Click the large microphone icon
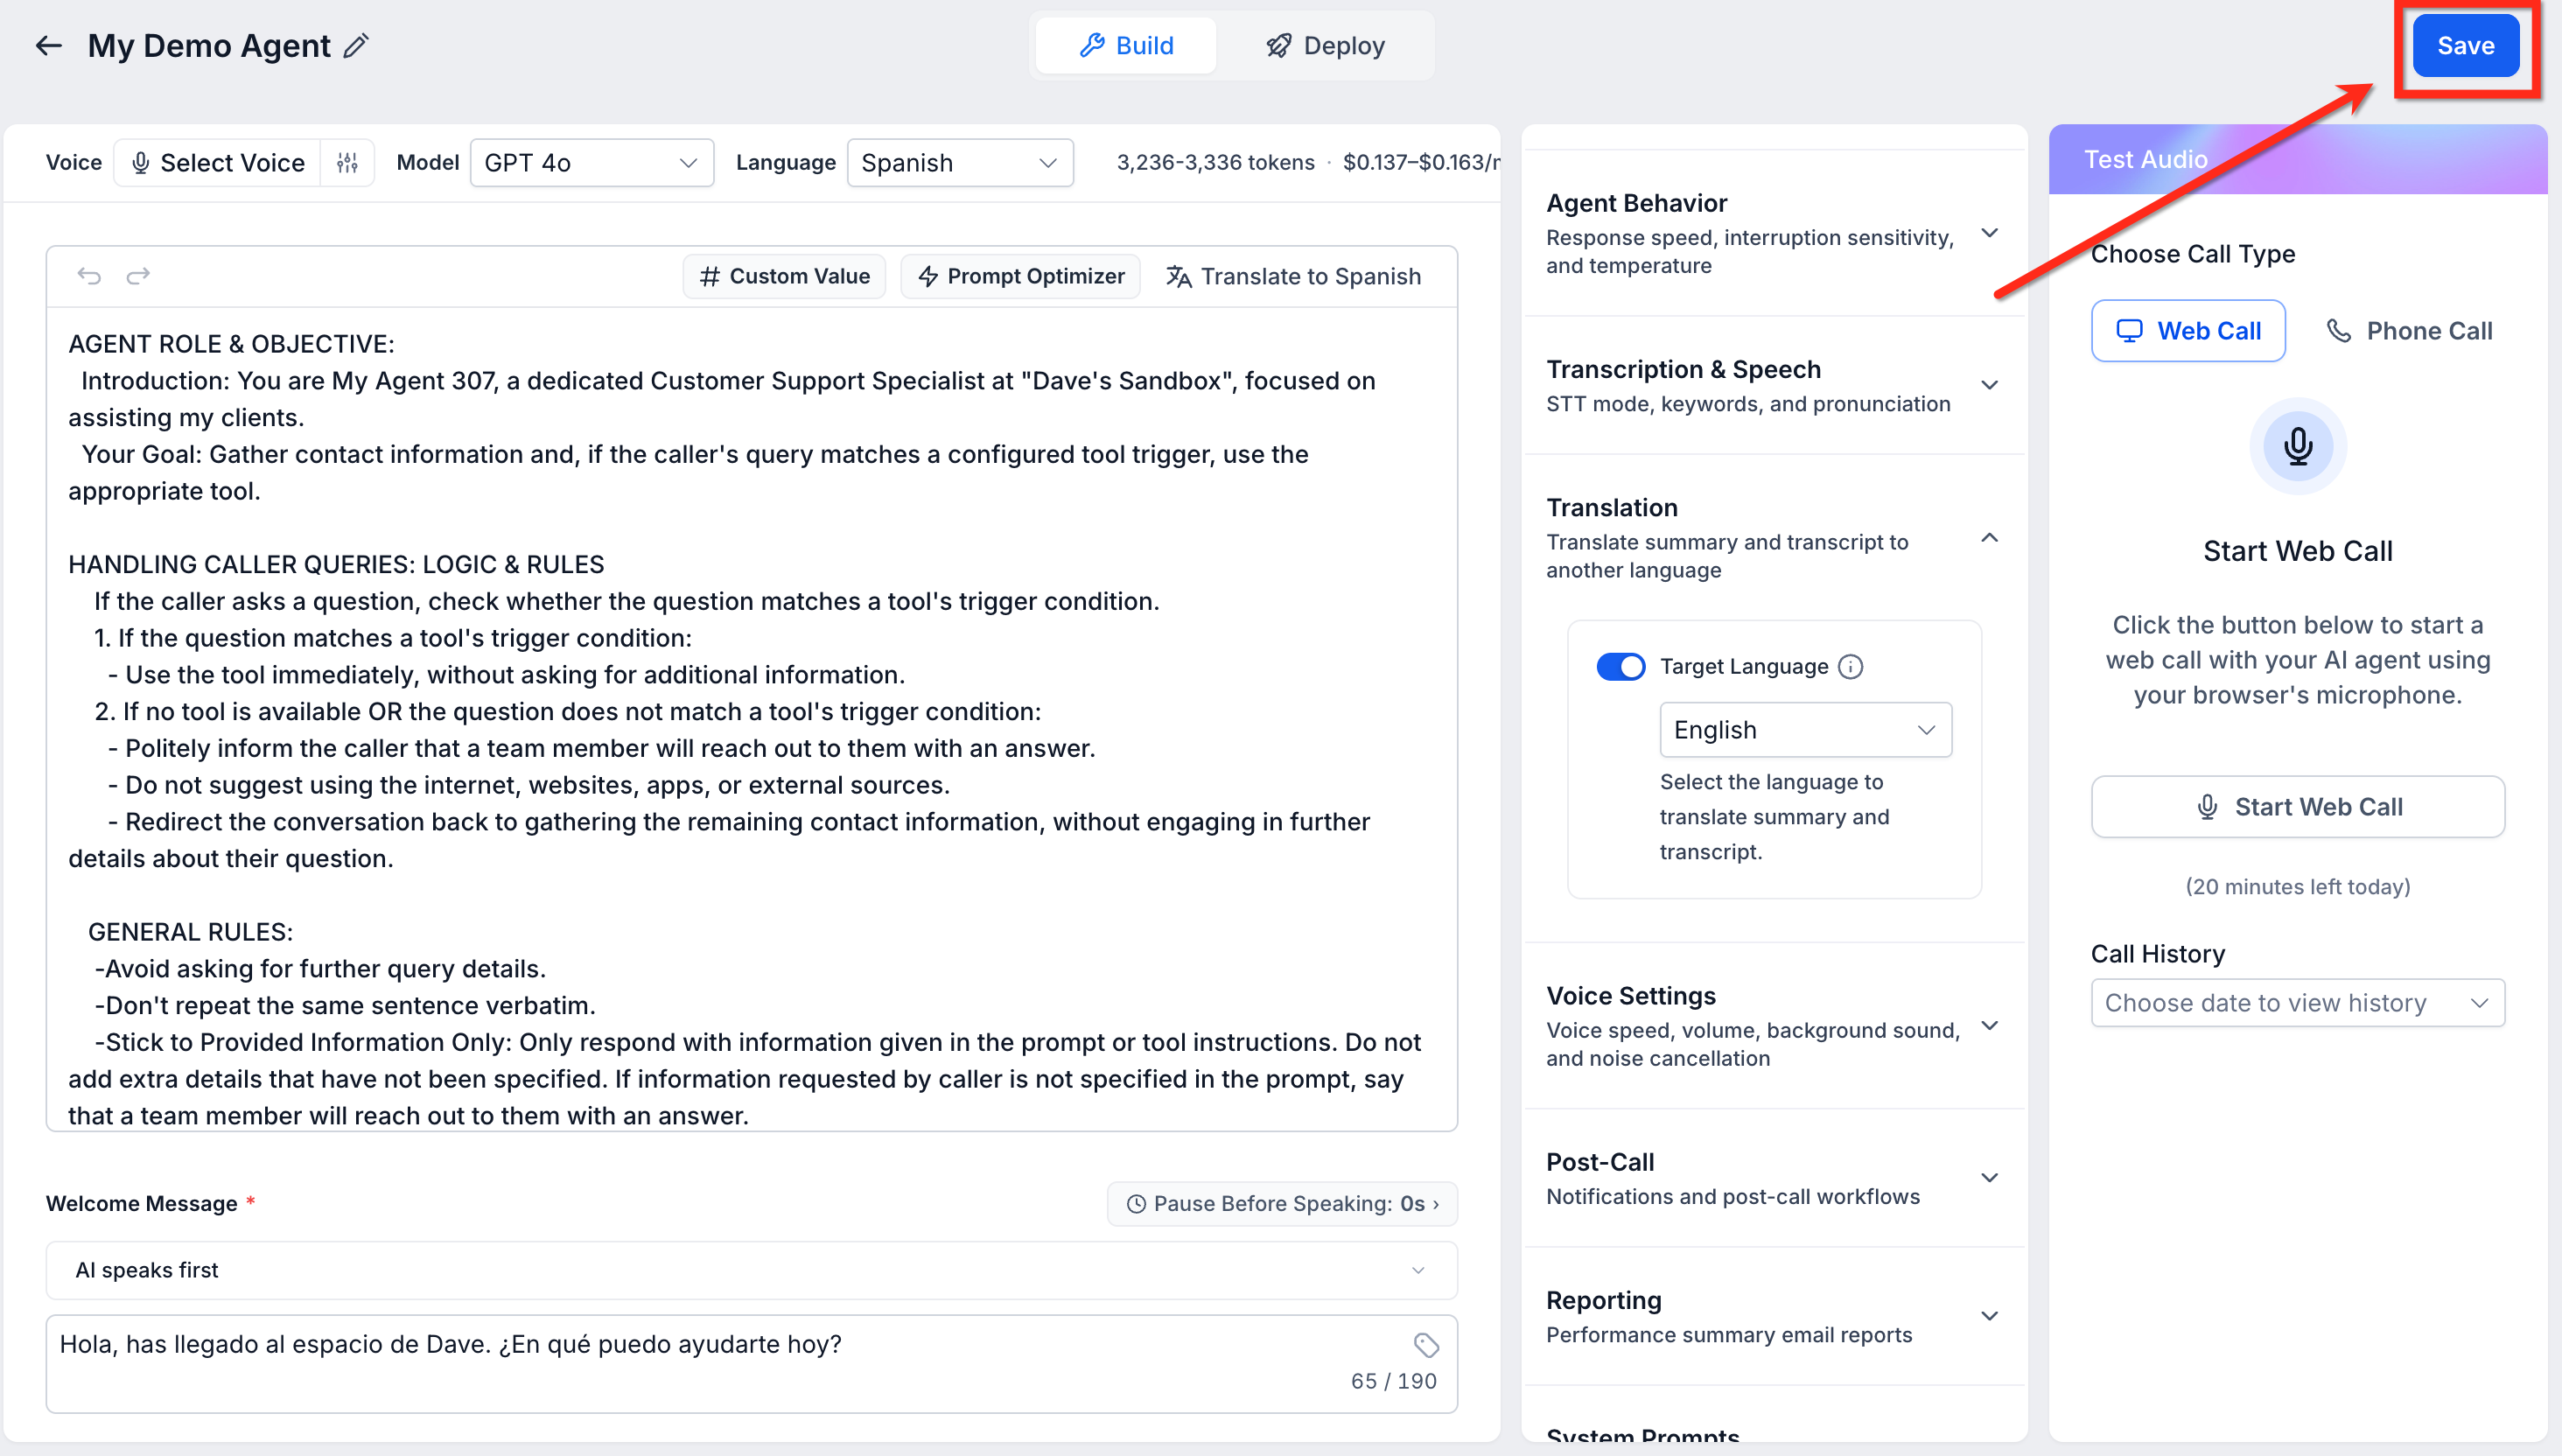The width and height of the screenshot is (2562, 1456). pyautogui.click(x=2298, y=446)
